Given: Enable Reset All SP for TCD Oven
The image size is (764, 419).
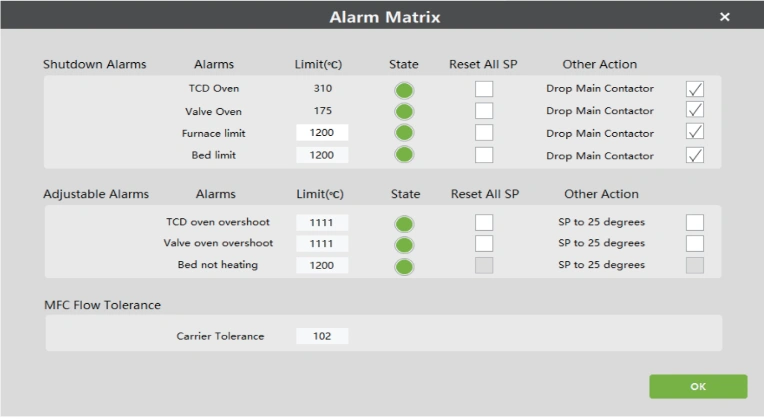Looking at the screenshot, I should pos(484,89).
